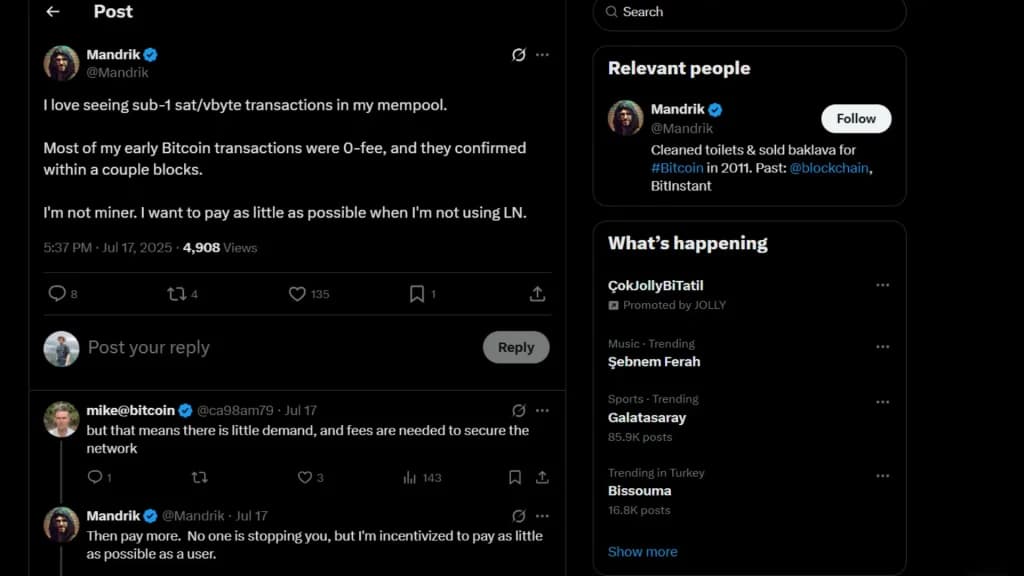Screen dimensions: 1024x576
Task: Go back using the arrow icon
Action: (x=53, y=11)
